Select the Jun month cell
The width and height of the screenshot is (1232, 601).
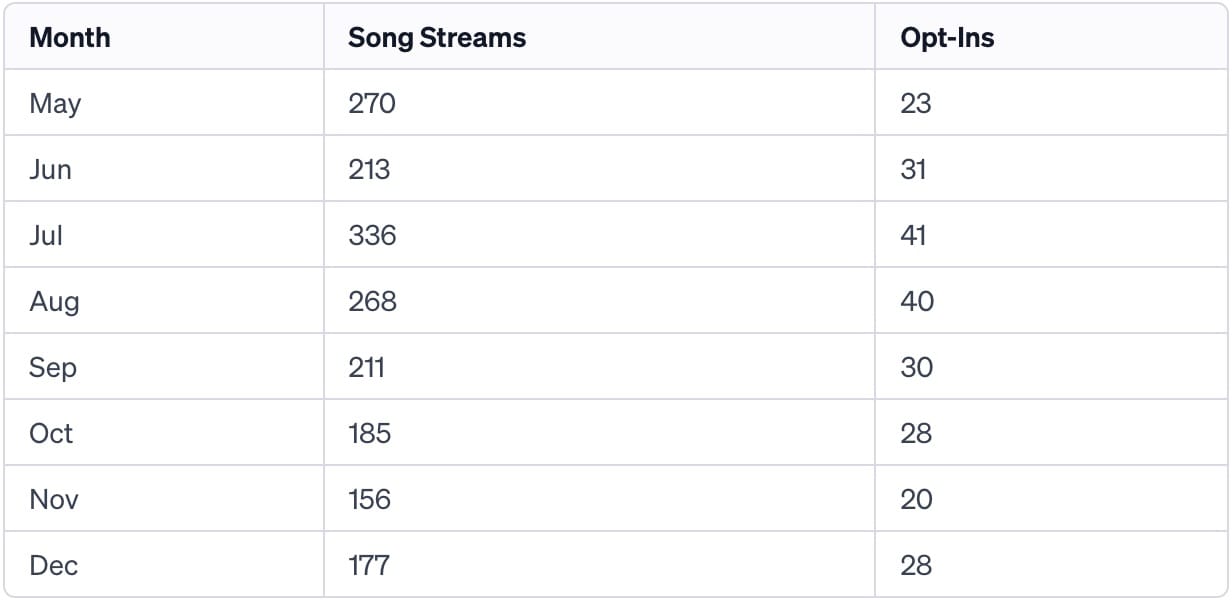(50, 169)
